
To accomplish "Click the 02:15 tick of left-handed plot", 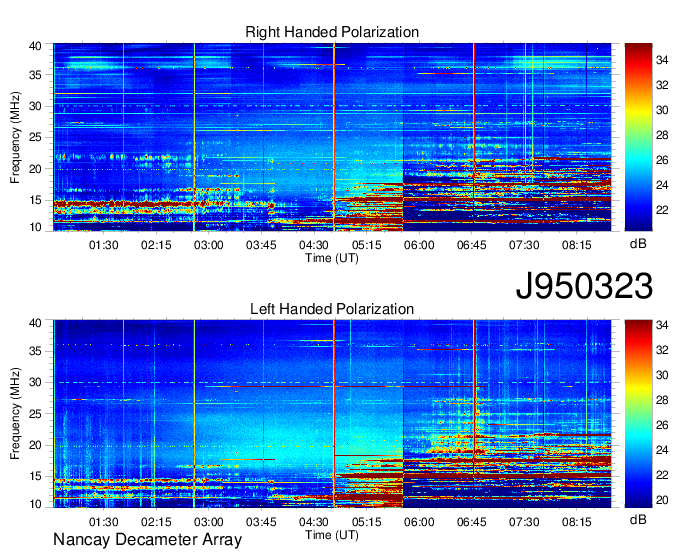I will click(156, 522).
